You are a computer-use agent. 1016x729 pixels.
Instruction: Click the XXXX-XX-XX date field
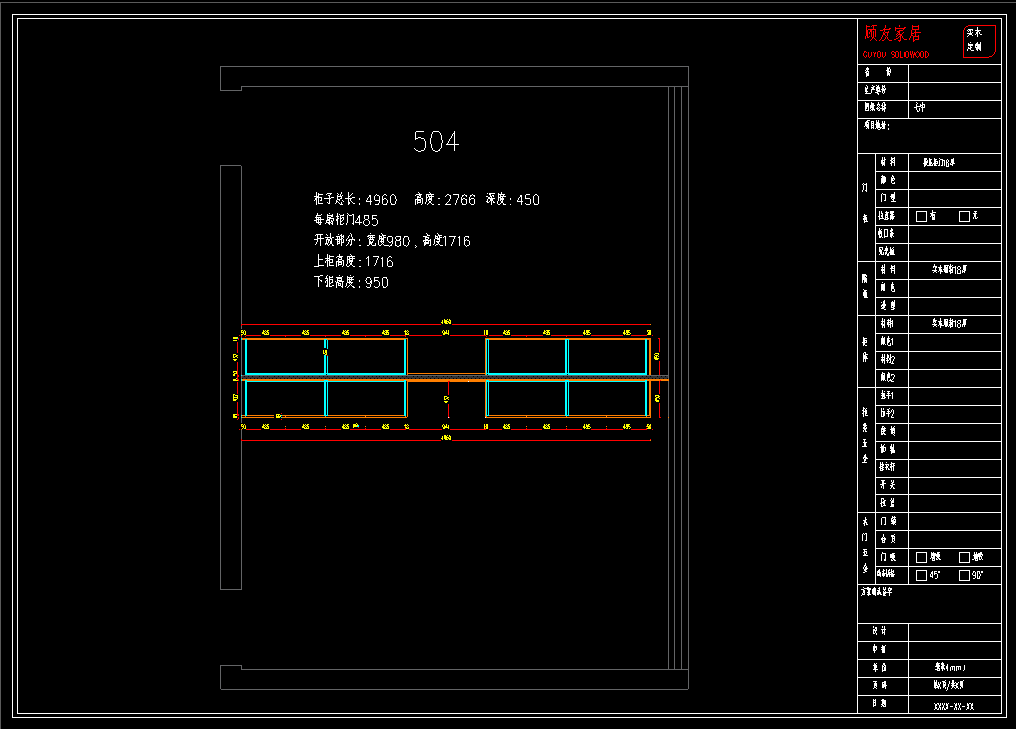tap(953, 706)
